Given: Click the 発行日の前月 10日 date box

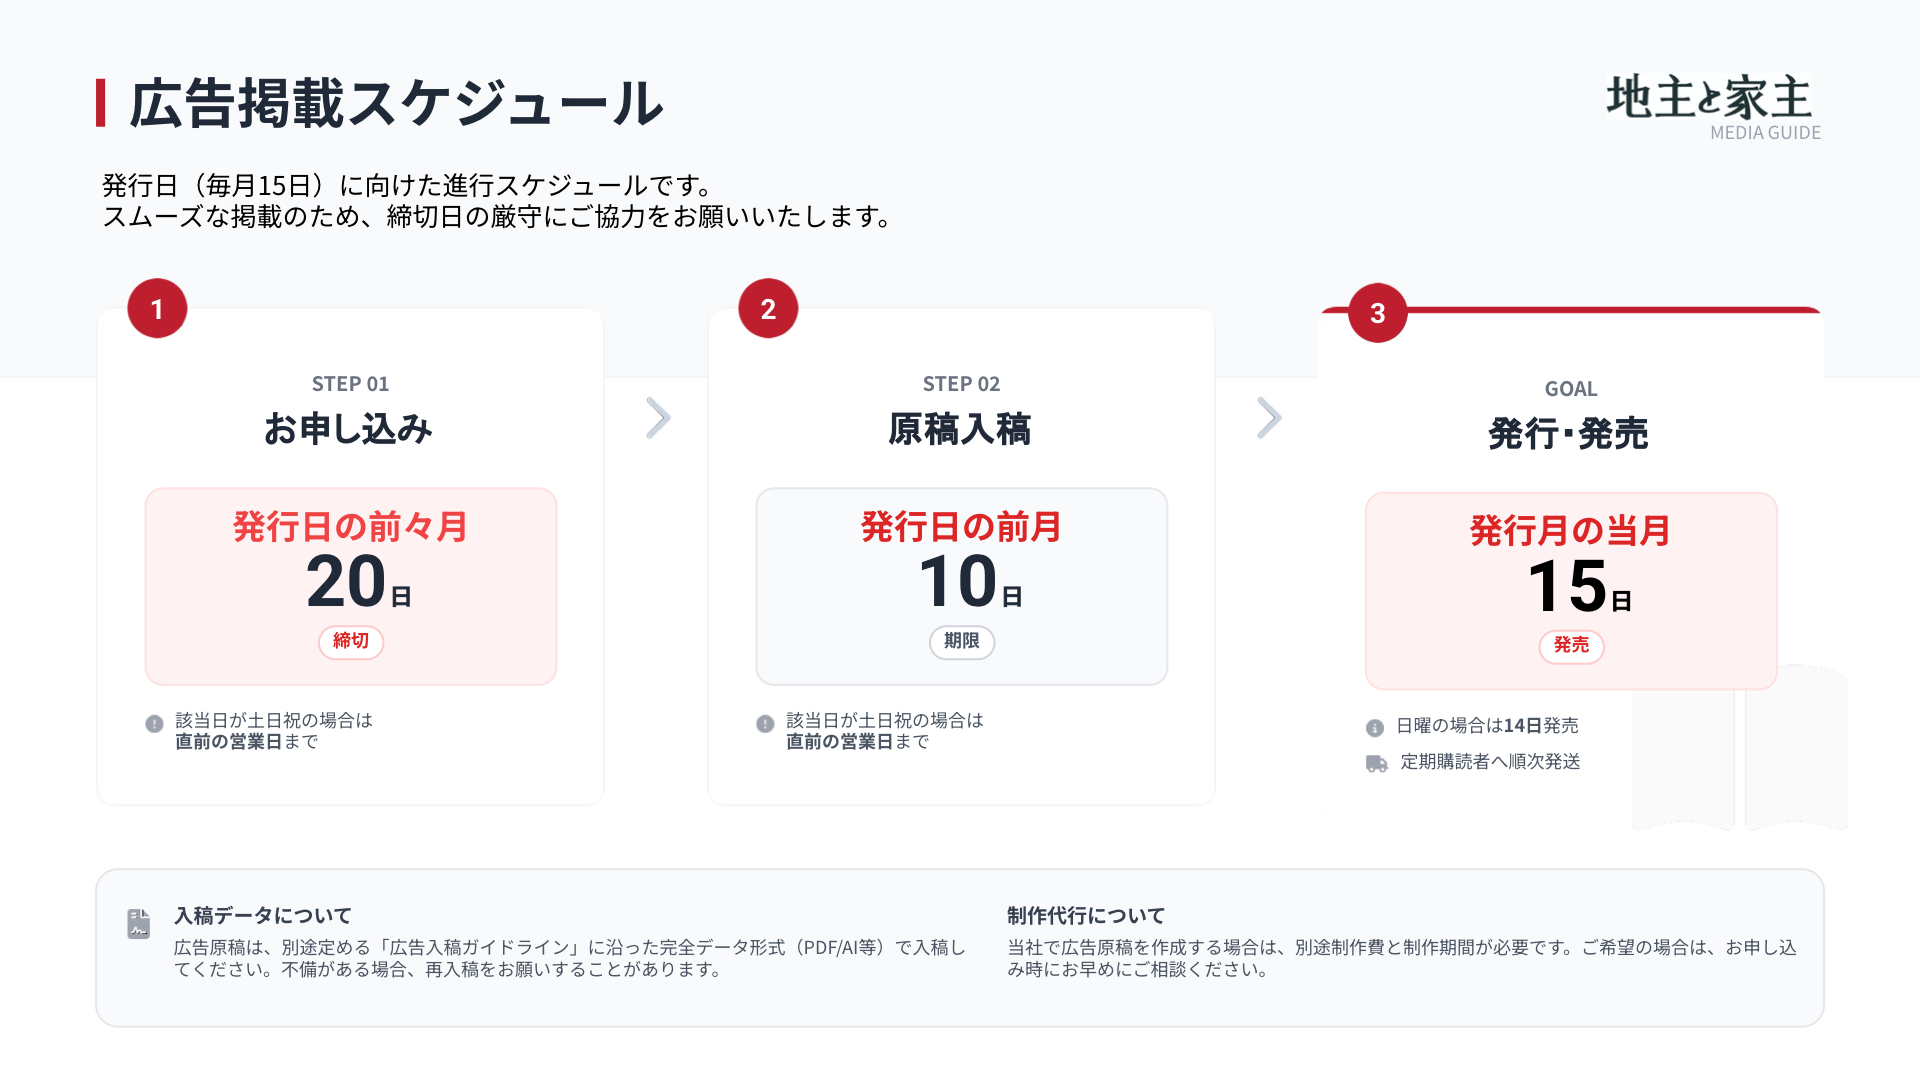Looking at the screenshot, I should pyautogui.click(x=961, y=586).
